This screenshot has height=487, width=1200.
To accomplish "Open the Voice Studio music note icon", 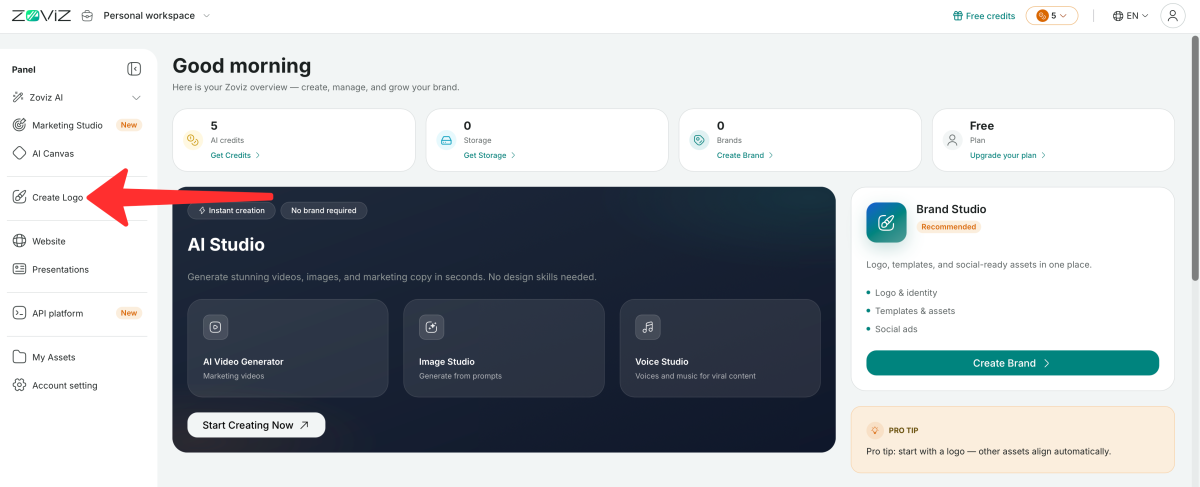I will point(648,327).
